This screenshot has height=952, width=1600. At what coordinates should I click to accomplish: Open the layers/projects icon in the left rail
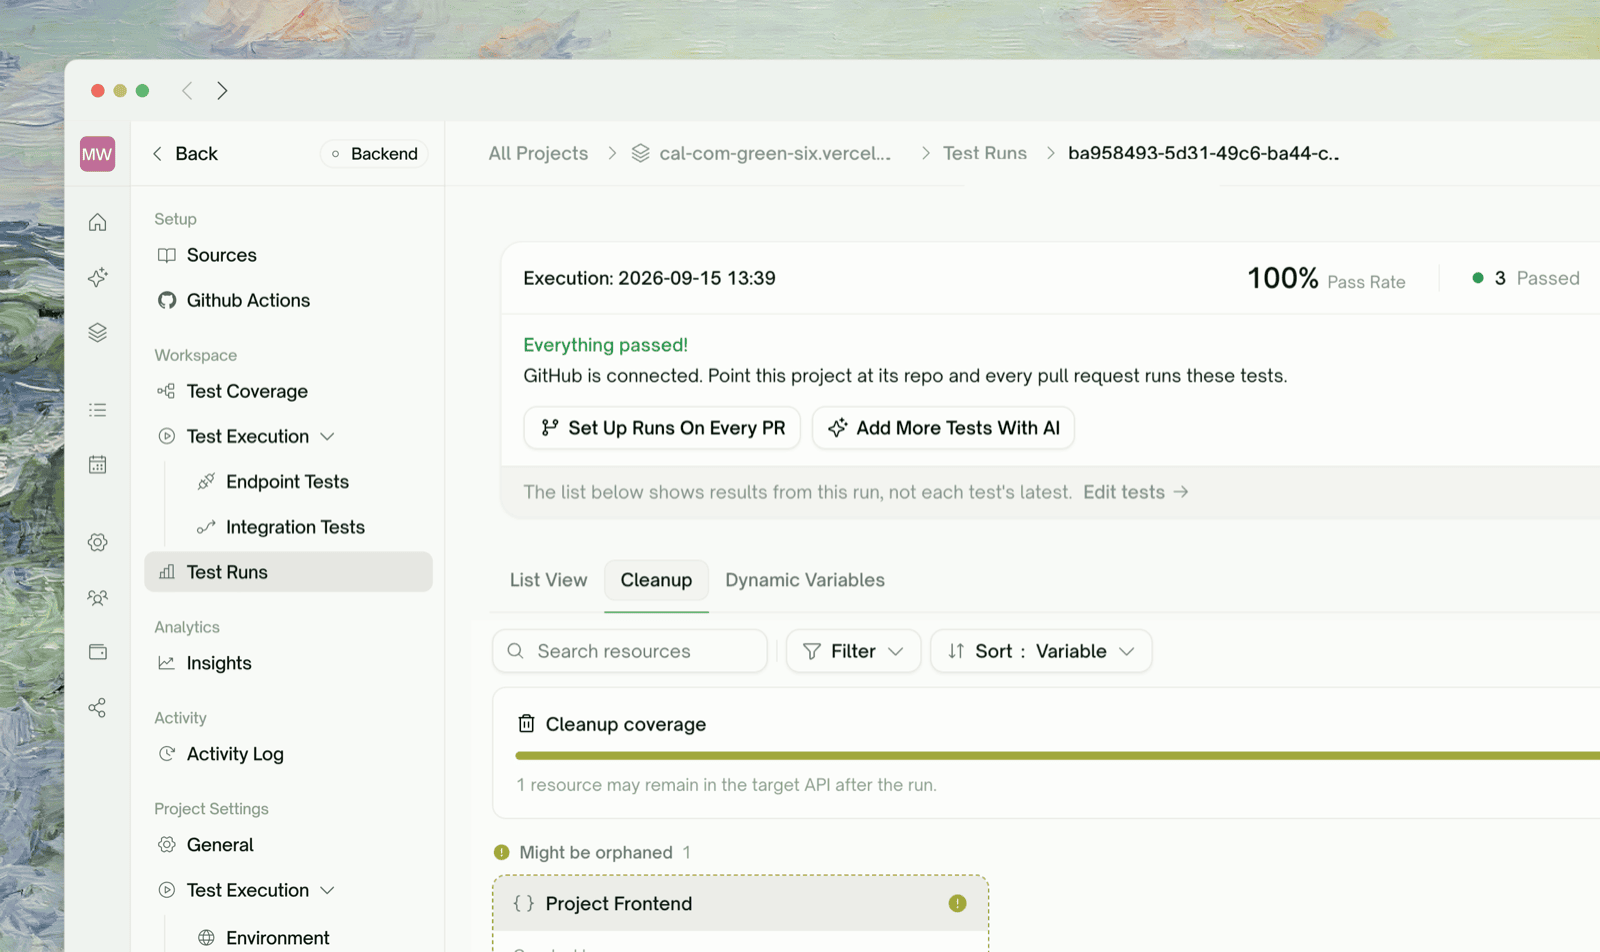click(97, 332)
